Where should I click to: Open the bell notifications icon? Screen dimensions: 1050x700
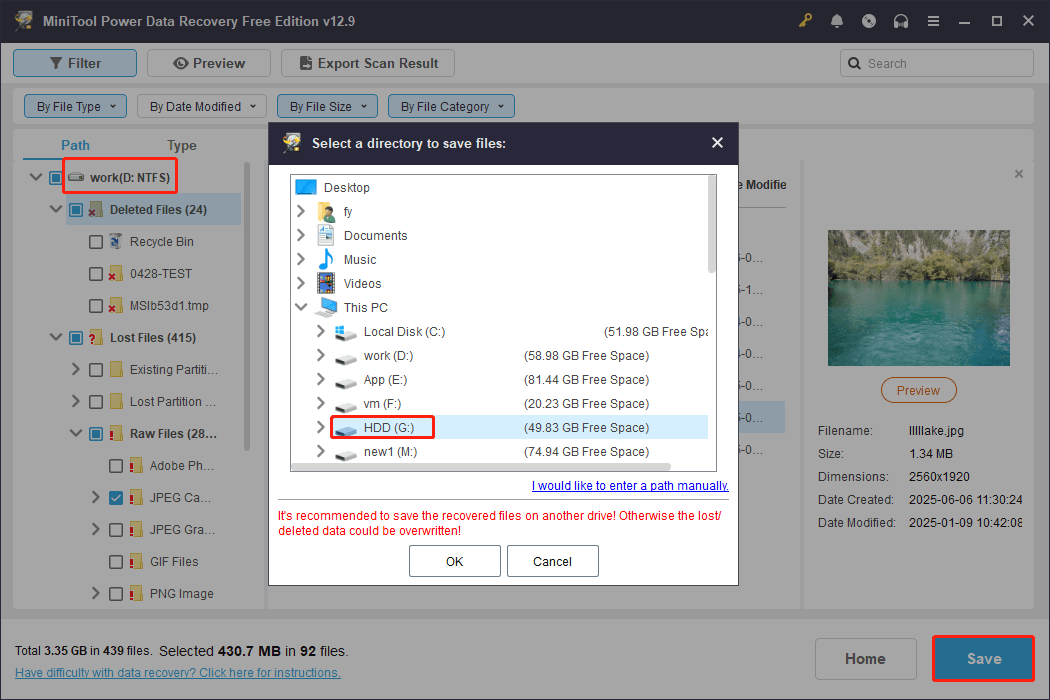[836, 21]
